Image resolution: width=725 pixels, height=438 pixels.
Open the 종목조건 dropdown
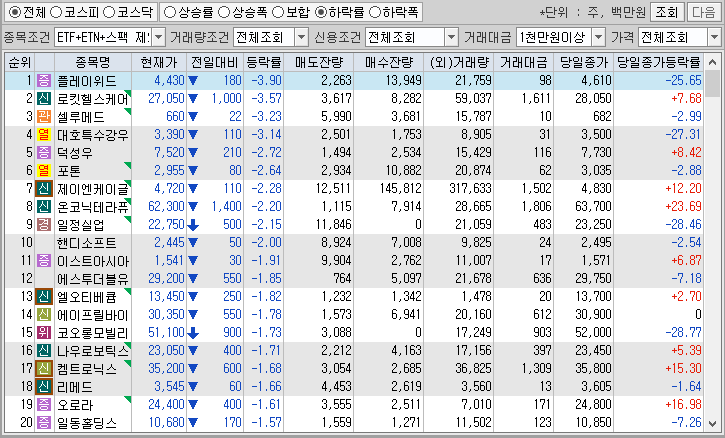point(158,37)
